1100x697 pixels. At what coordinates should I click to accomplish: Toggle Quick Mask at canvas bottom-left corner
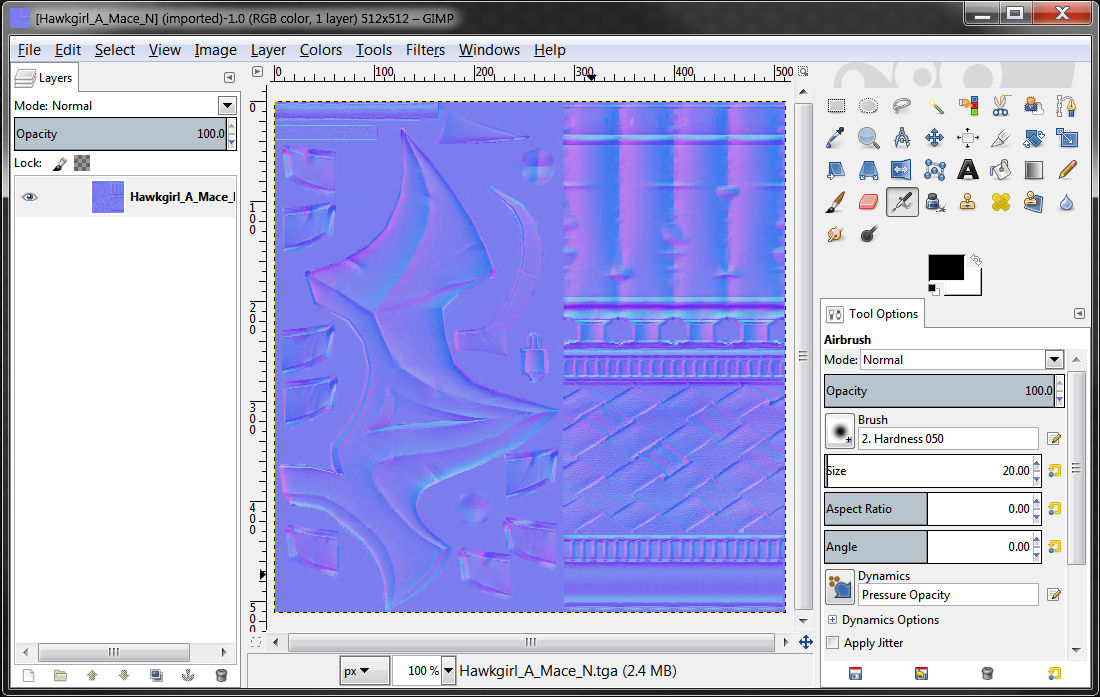(x=256, y=642)
